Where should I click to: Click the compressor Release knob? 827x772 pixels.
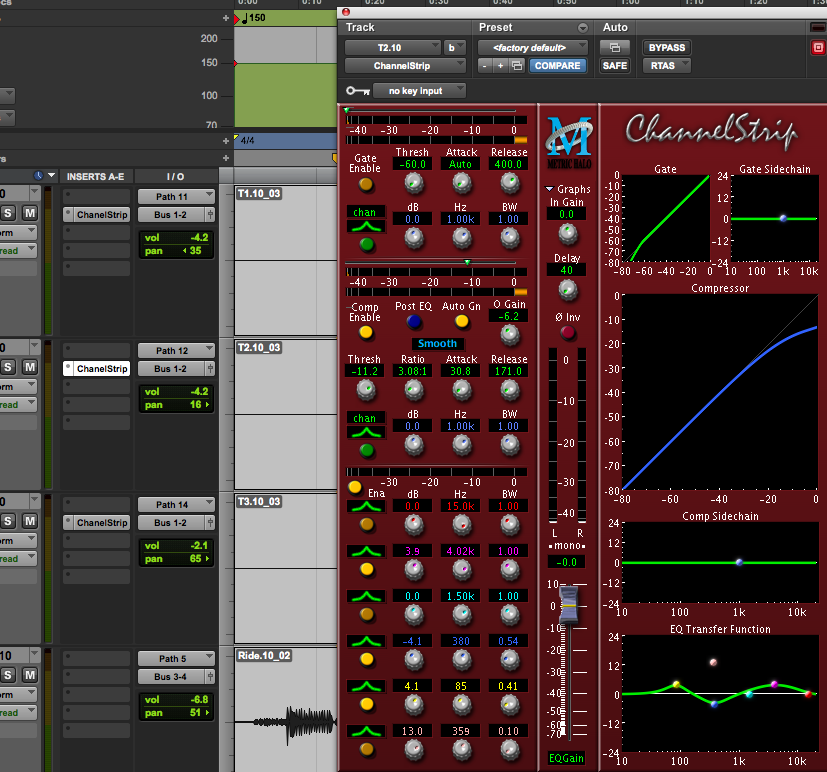[x=510, y=390]
